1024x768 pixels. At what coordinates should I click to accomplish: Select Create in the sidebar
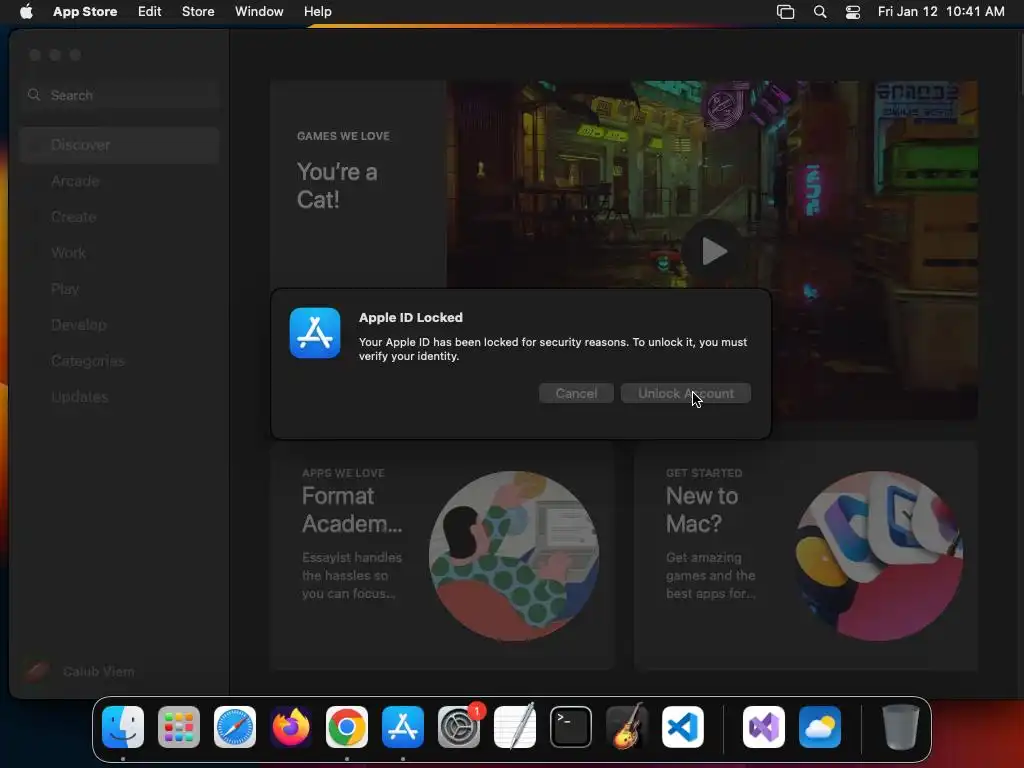(x=120, y=217)
